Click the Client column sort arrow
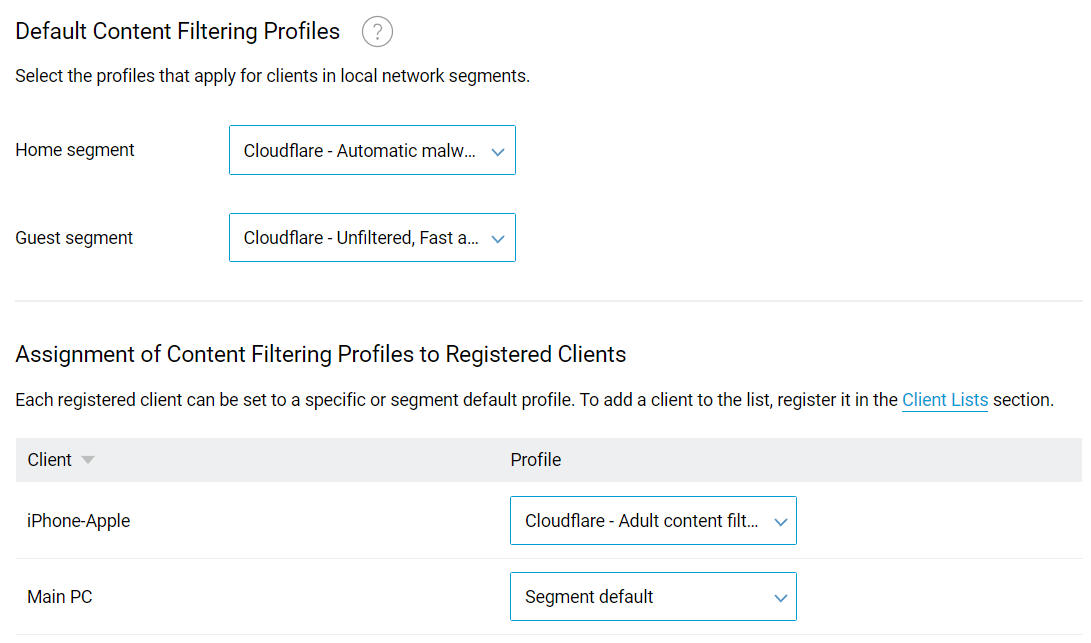This screenshot has width=1091, height=643. [88, 460]
